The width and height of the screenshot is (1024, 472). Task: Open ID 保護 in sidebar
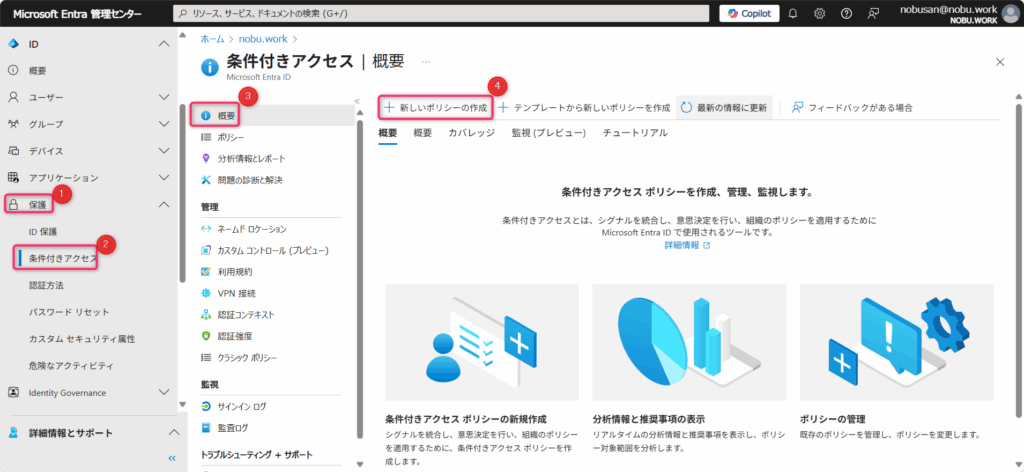coord(42,231)
